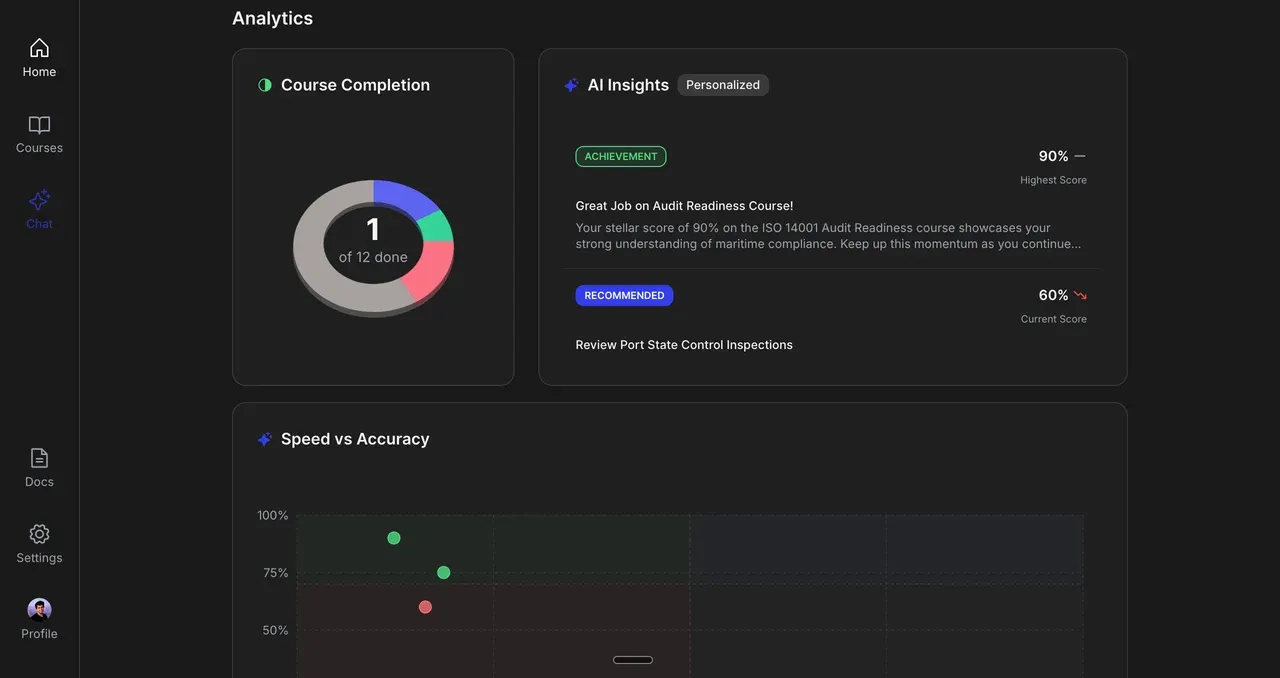The width and height of the screenshot is (1280, 678).
Task: Click the topmost green scatter plot dot
Action: pos(394,538)
